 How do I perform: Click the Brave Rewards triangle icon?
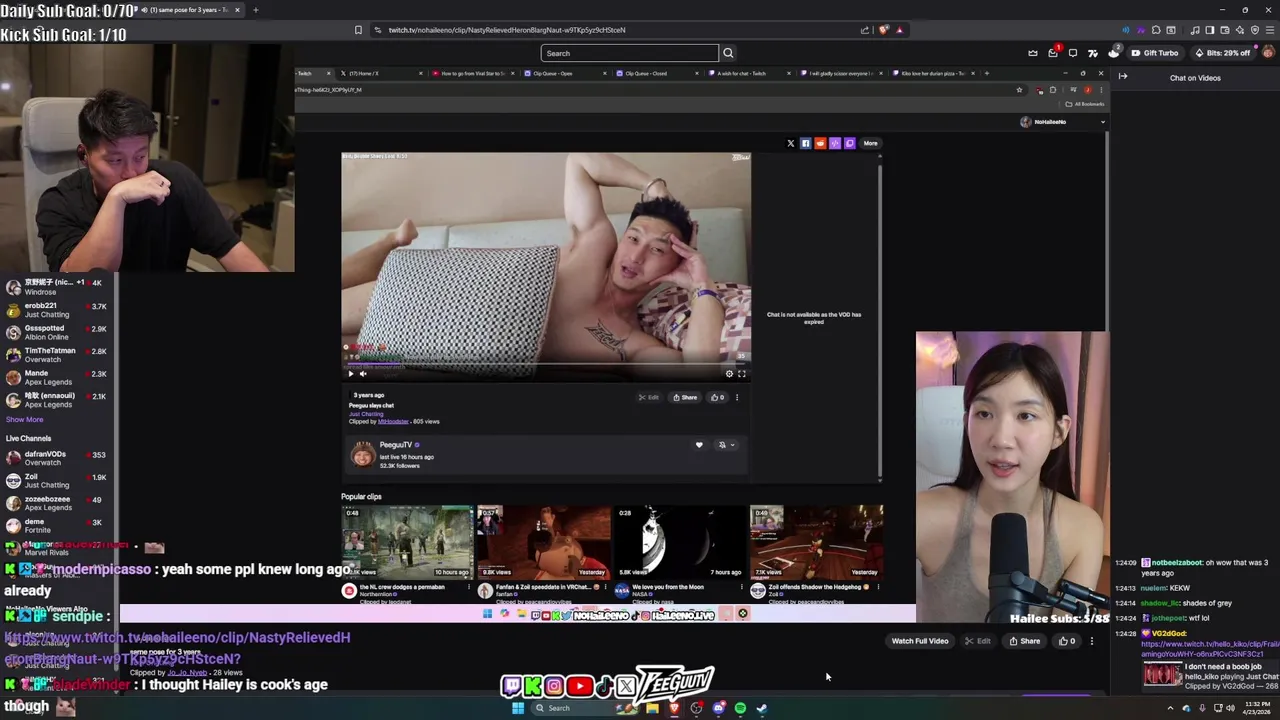point(899,30)
